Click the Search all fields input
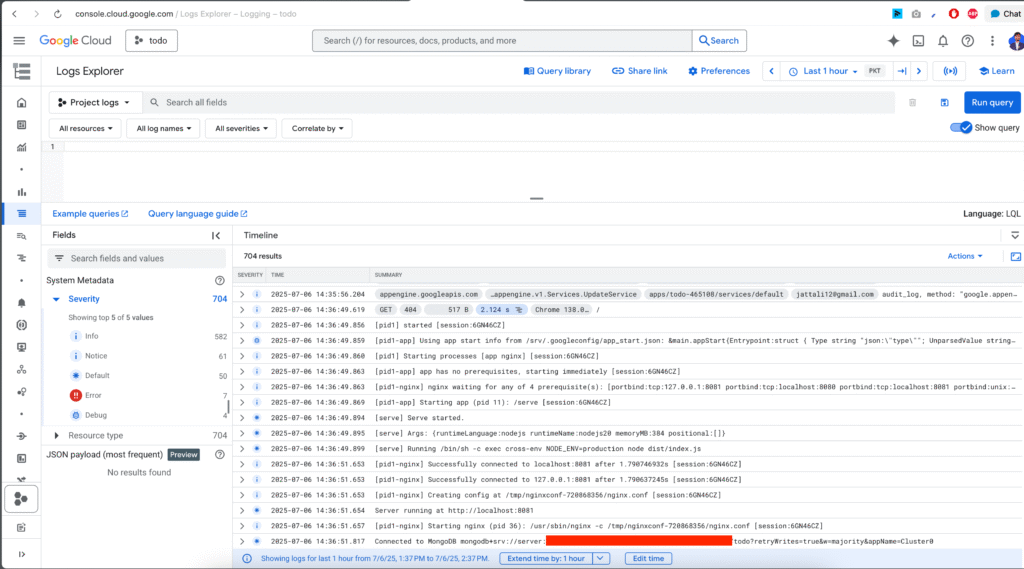The image size is (1024, 569). click(519, 103)
